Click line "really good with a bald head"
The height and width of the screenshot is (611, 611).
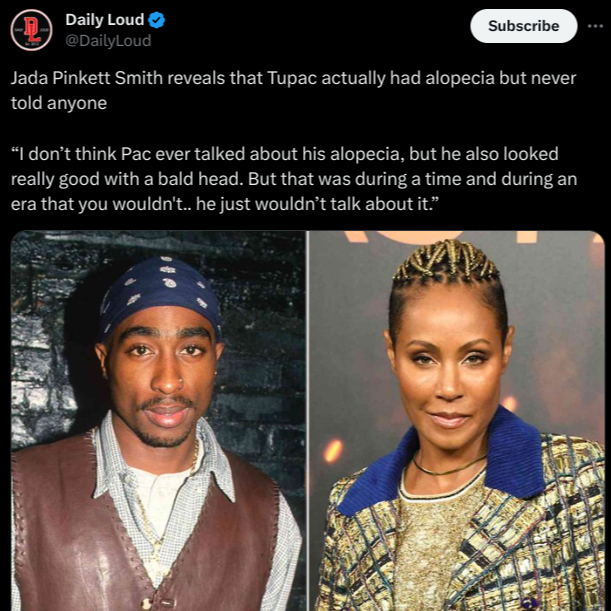(x=128, y=179)
